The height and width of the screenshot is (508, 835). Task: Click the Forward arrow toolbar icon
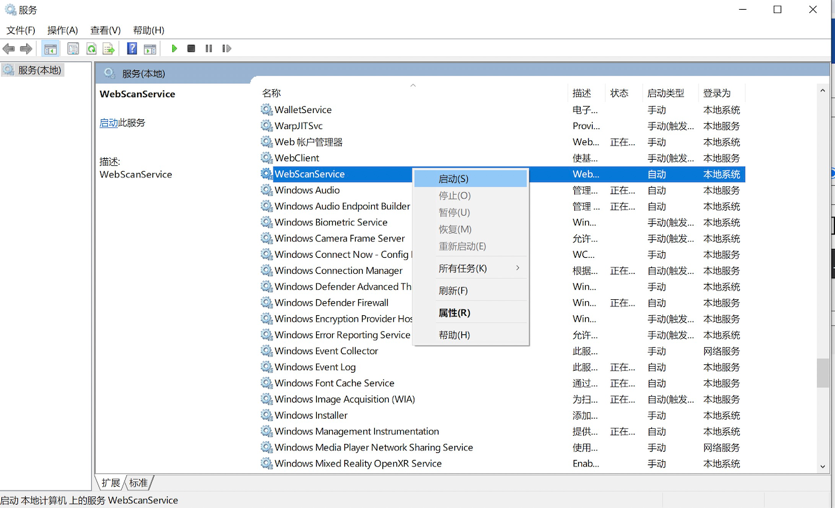coord(26,49)
